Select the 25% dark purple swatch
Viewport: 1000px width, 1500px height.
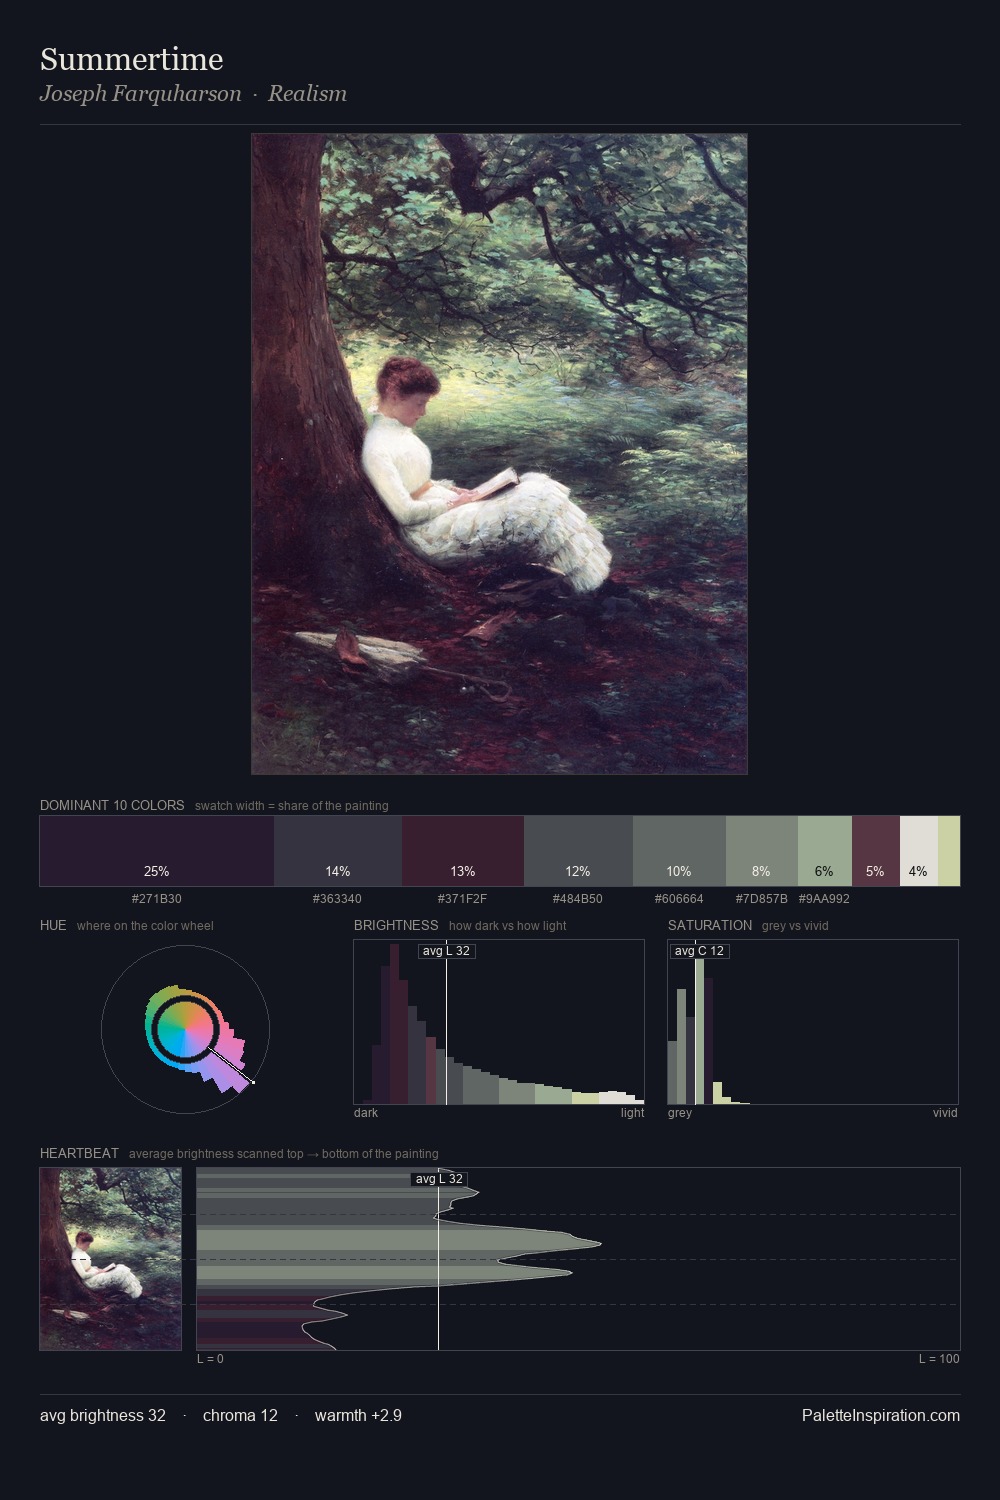coord(157,851)
